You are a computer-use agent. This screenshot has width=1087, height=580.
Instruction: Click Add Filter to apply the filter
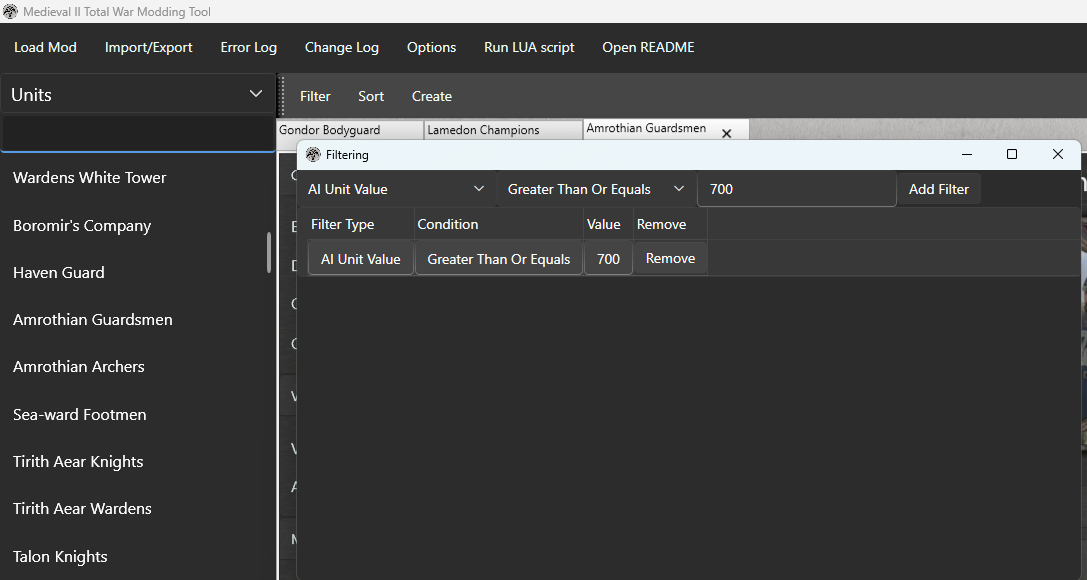click(939, 188)
